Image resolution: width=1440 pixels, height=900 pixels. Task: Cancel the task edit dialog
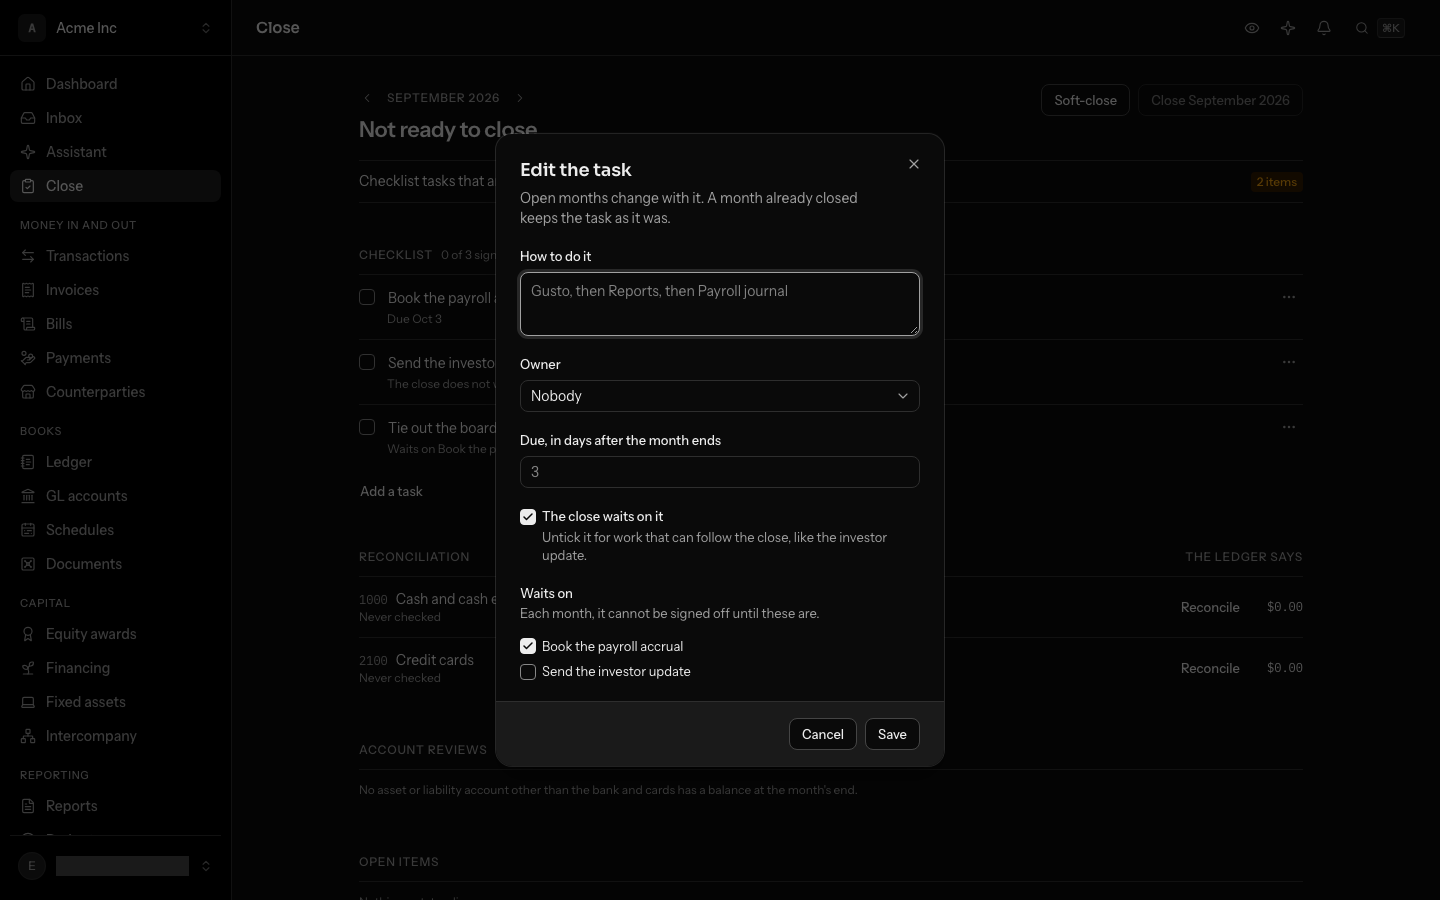click(x=823, y=734)
